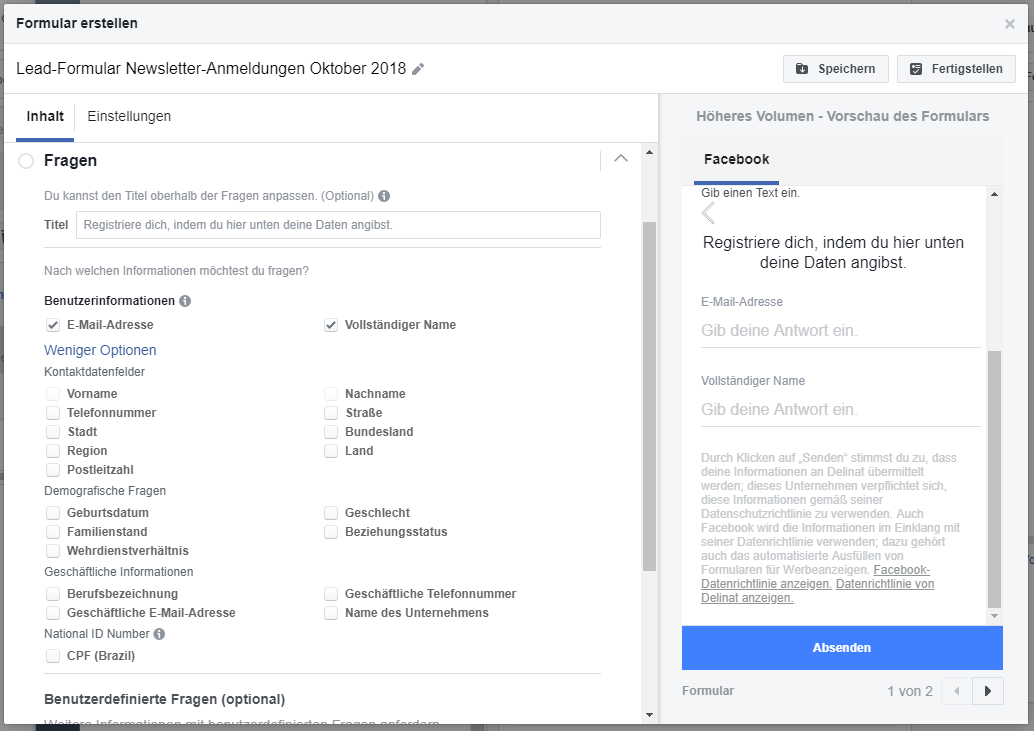Viewport: 1034px width, 731px height.
Task: Click the Fertigstellen button
Action: [956, 69]
